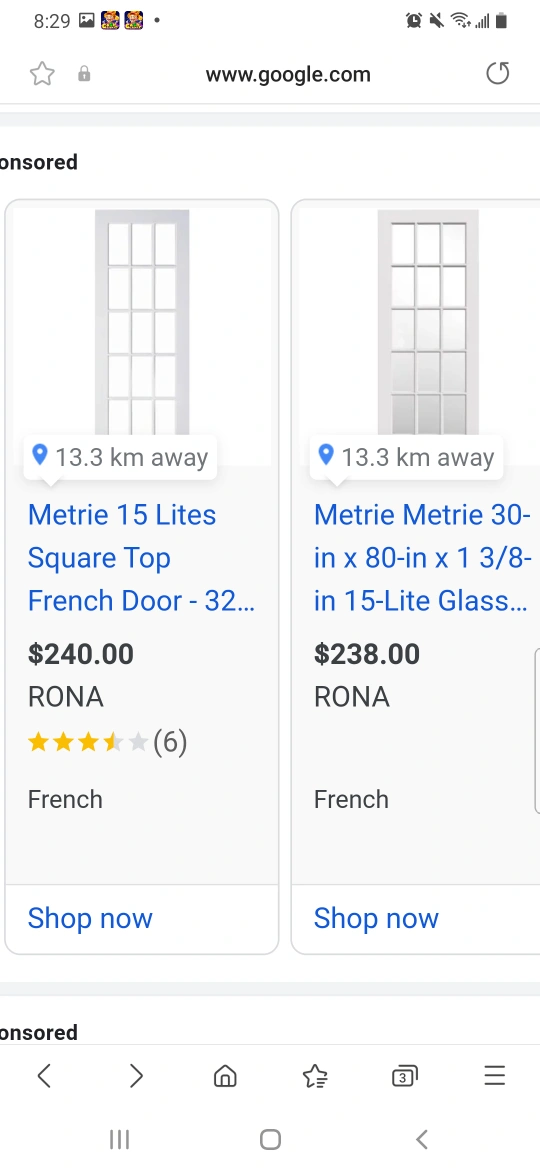
Task: Open Metrie 15 Lites Square Top French Door link
Action: tap(141, 557)
